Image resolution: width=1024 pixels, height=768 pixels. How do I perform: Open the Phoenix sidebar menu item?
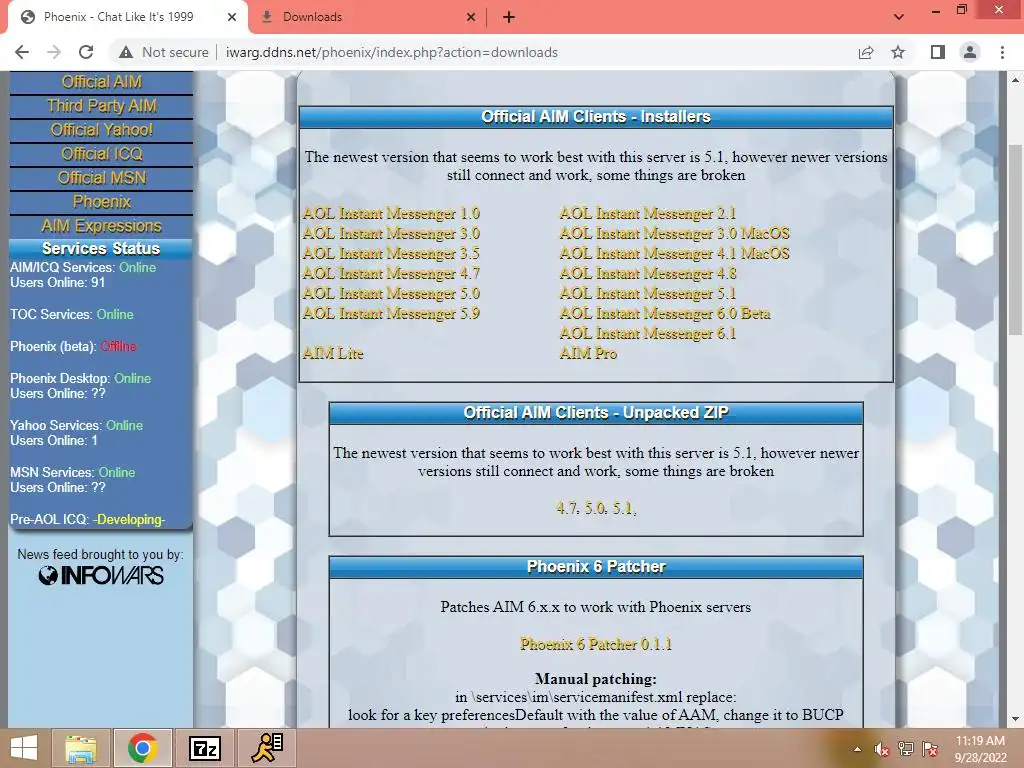[101, 202]
